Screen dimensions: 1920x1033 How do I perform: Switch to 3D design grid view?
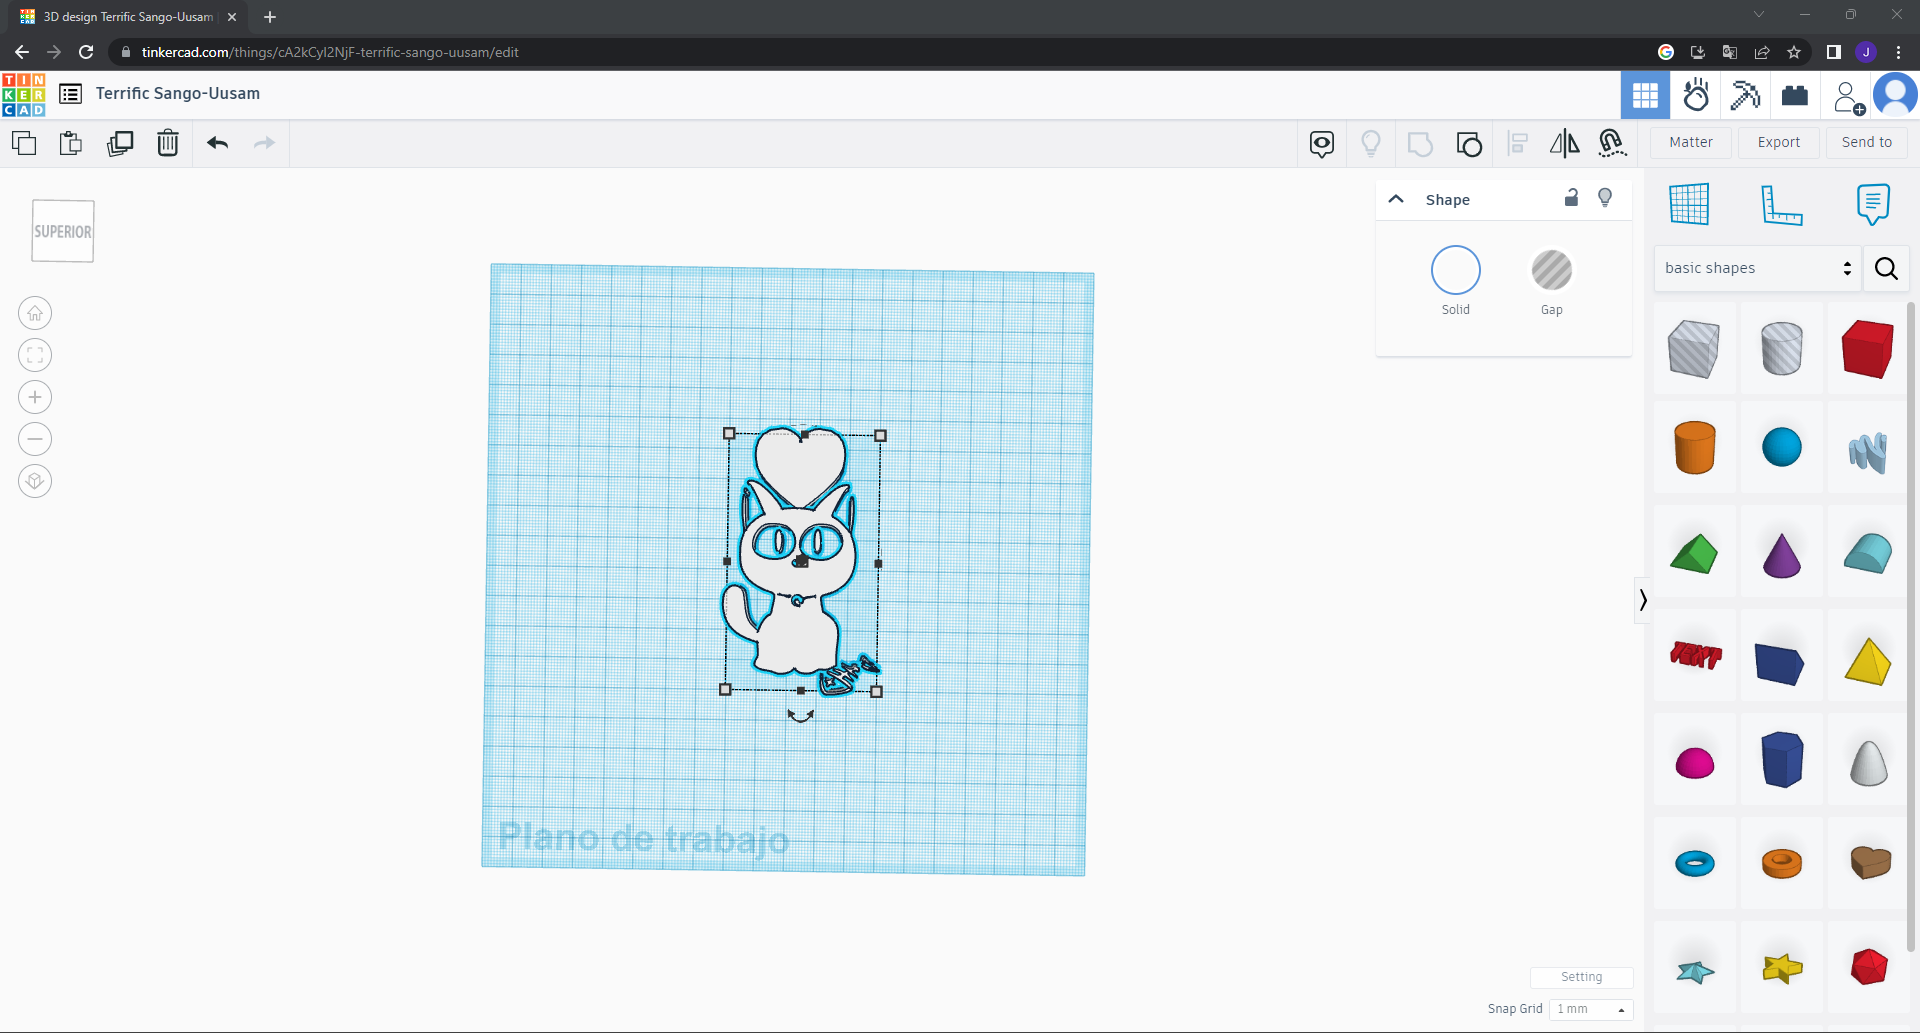tap(1645, 95)
